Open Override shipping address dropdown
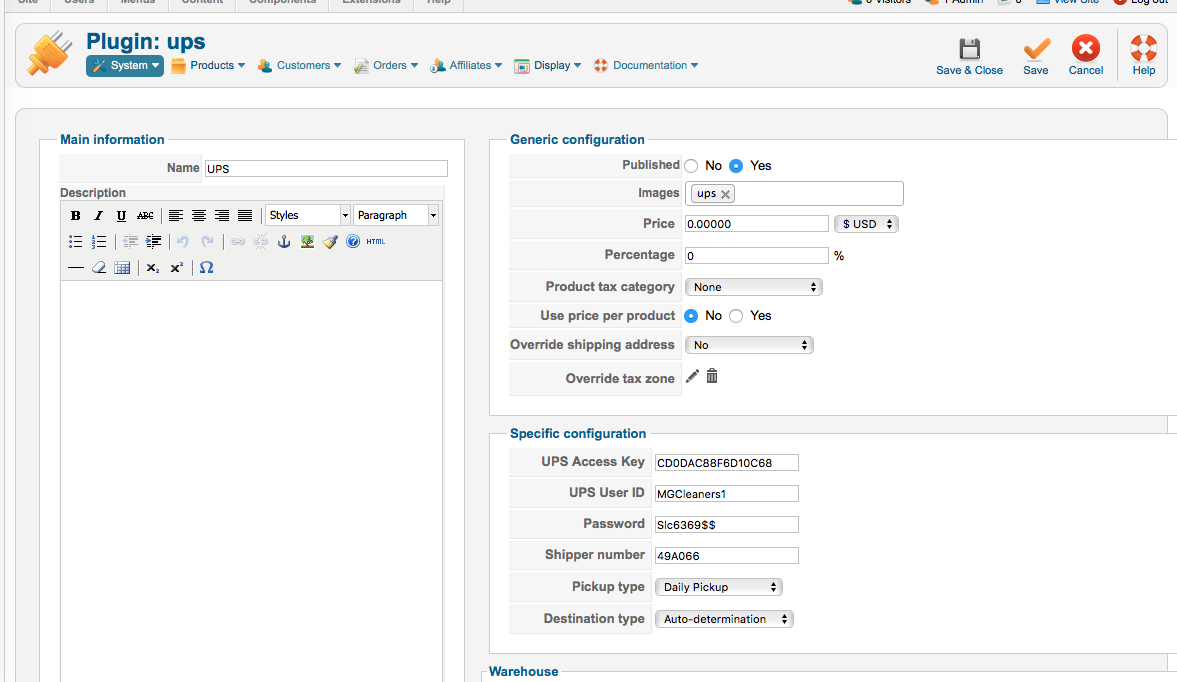Image resolution: width=1177 pixels, height=682 pixels. coord(749,345)
